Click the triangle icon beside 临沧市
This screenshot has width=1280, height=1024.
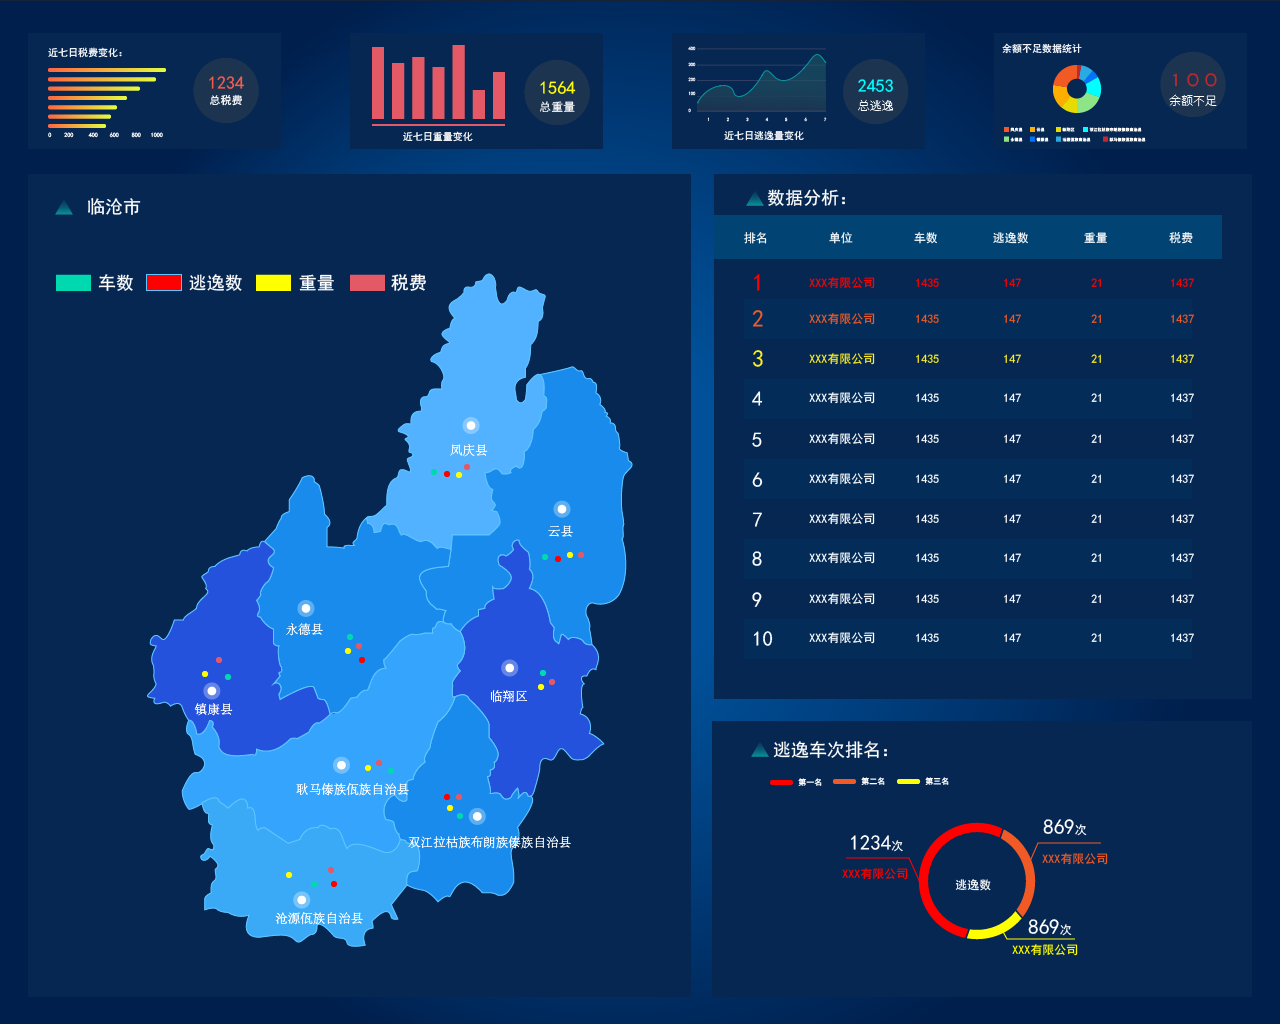[64, 208]
